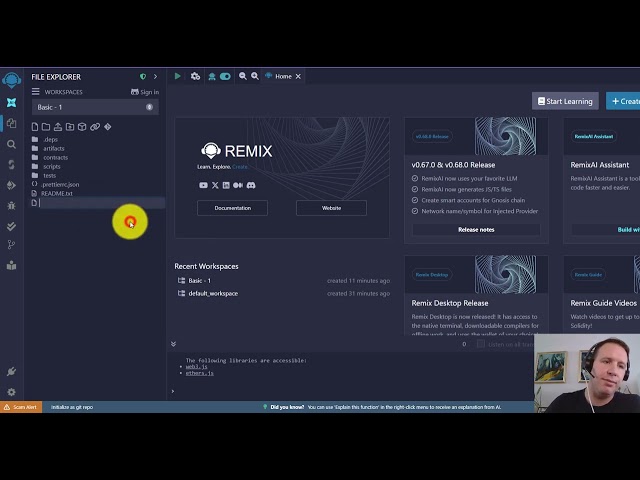Click the IPFS import cube icon
640x480 pixels.
point(82,127)
